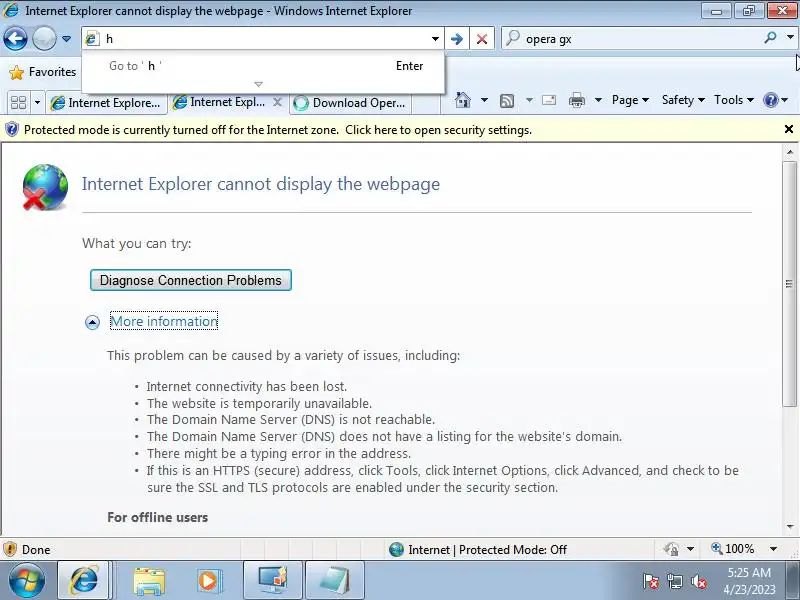Click the muted volume tray icon
This screenshot has width=800, height=600.
(699, 581)
